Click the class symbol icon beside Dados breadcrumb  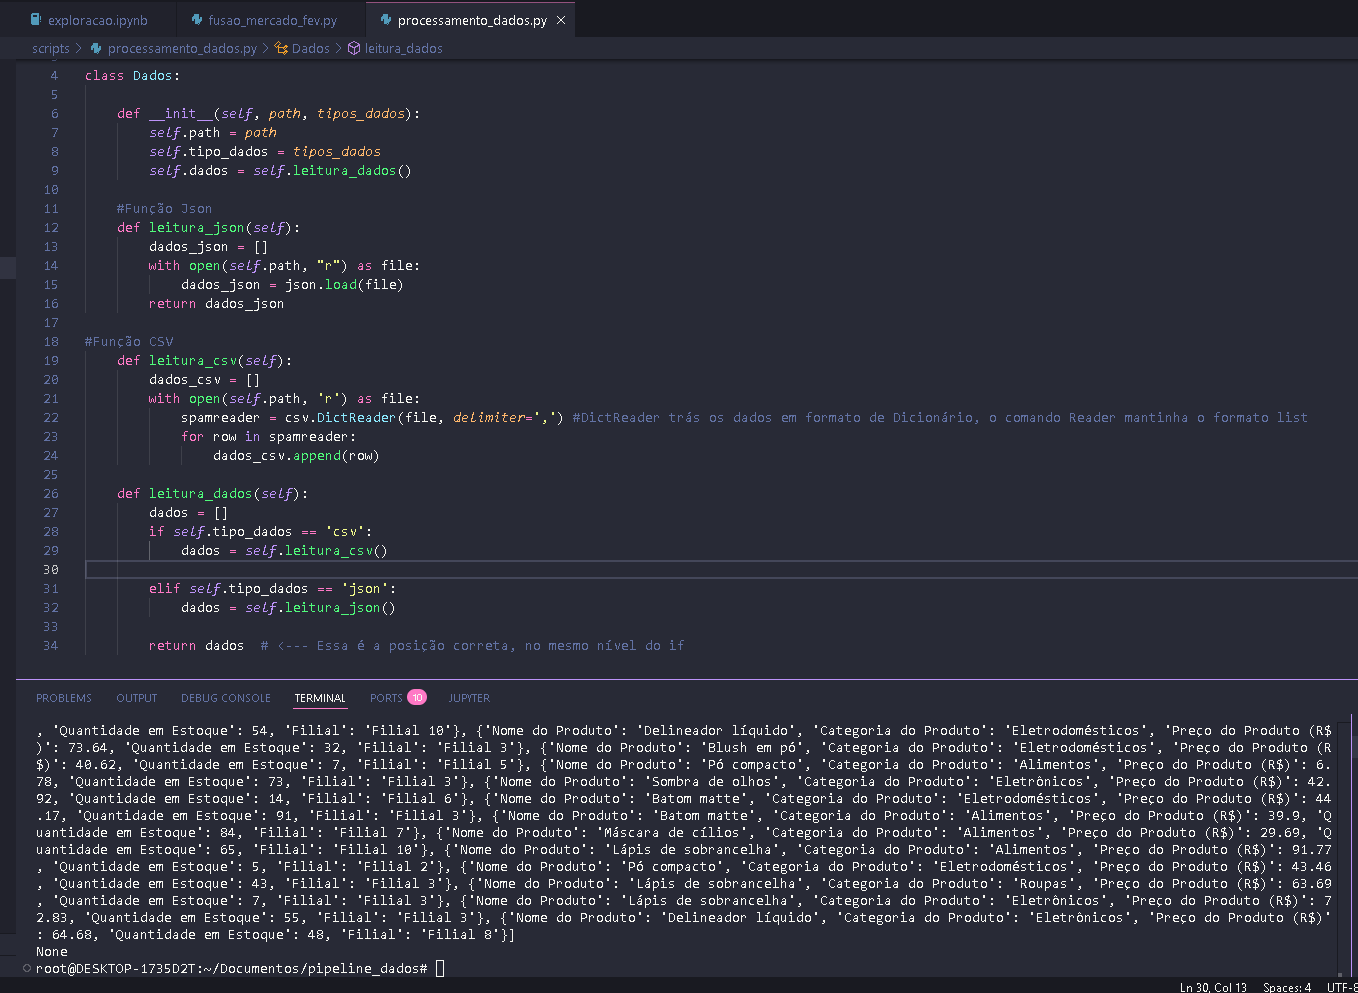tap(282, 48)
